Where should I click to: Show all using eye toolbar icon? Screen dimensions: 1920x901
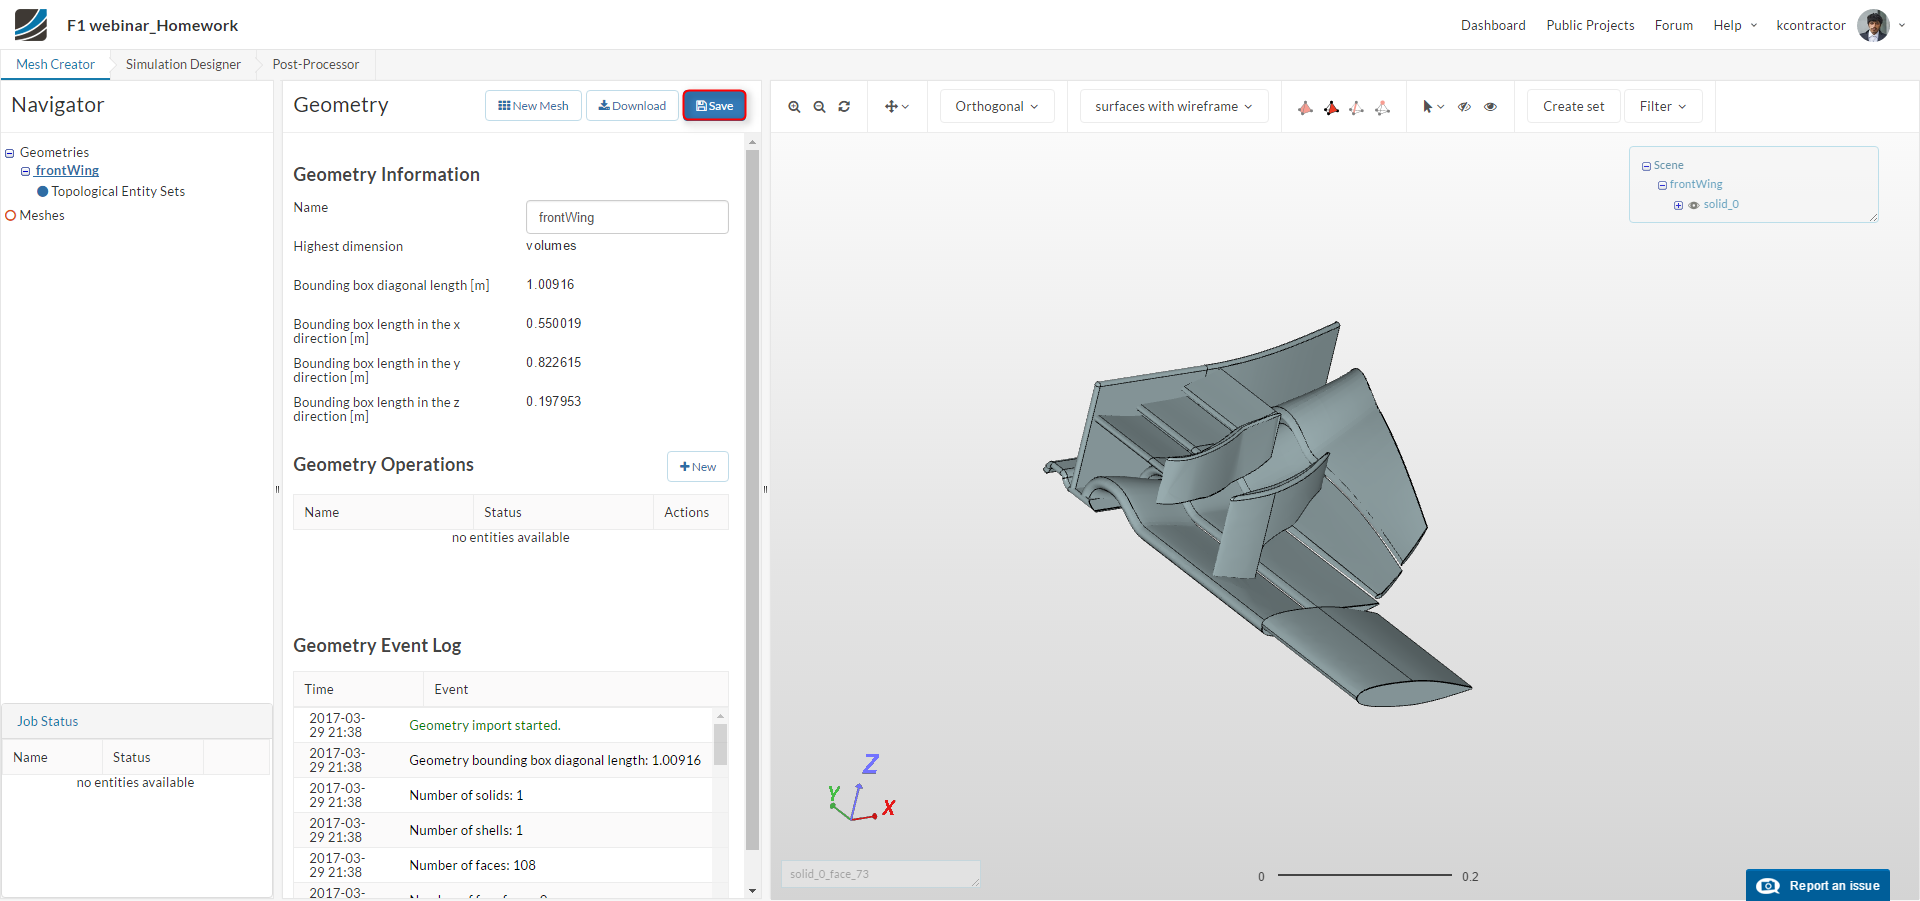coord(1490,107)
